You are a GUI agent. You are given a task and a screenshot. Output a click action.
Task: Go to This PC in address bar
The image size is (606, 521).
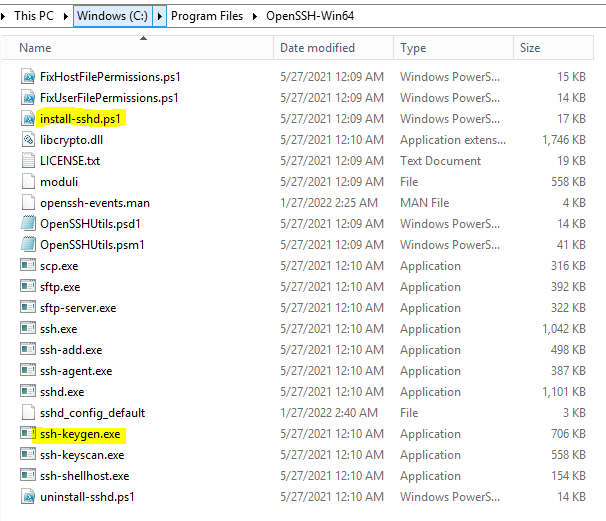[x=34, y=16]
